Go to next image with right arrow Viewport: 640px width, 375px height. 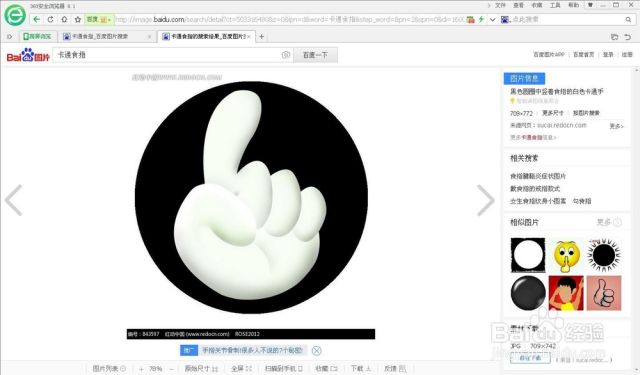pos(486,200)
